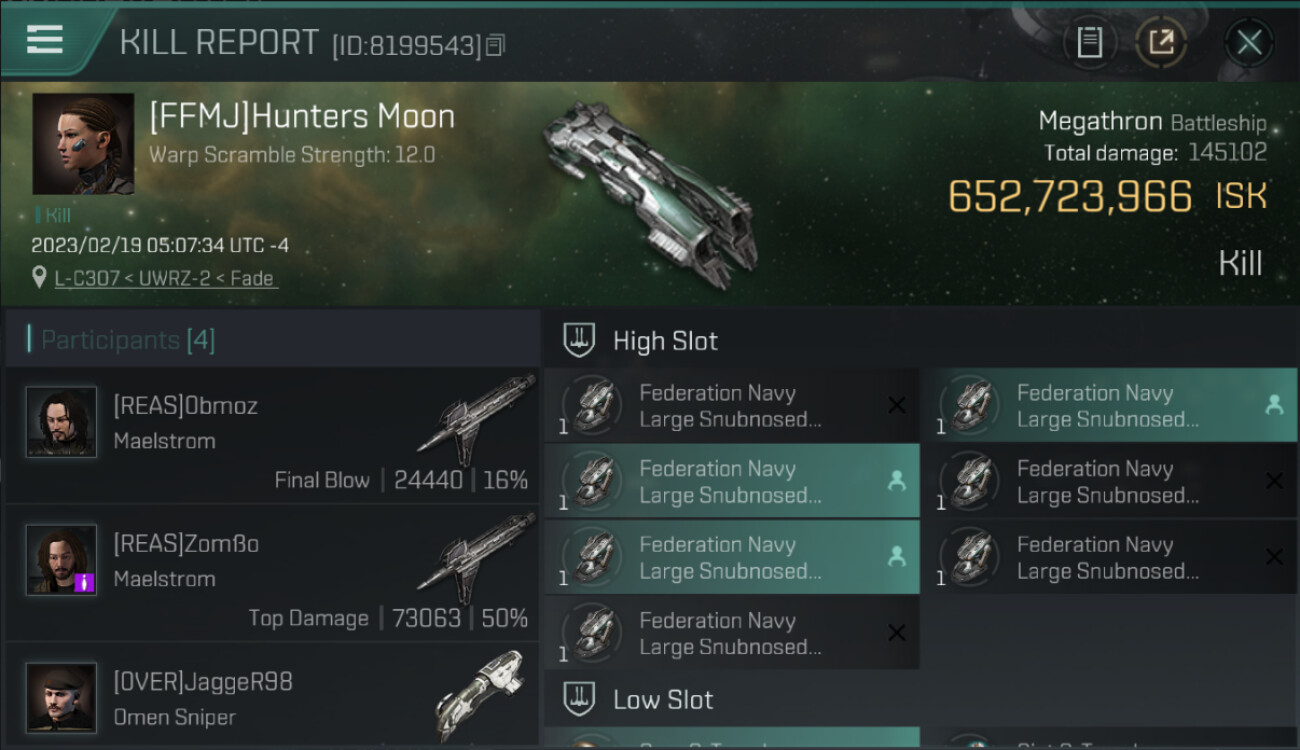1300x750 pixels.
Task: Click the High Slot section header
Action: click(x=665, y=341)
